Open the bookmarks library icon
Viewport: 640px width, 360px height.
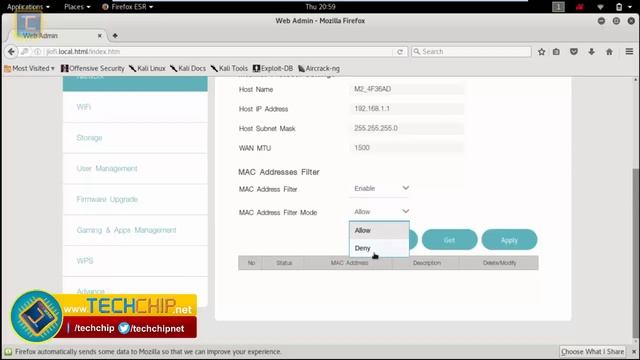(556, 52)
